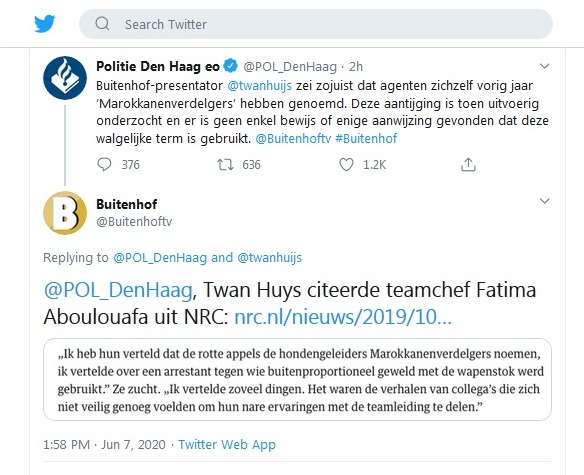Expand the Buitenhof tweet options chevron
This screenshot has height=475, width=584.
click(x=545, y=201)
